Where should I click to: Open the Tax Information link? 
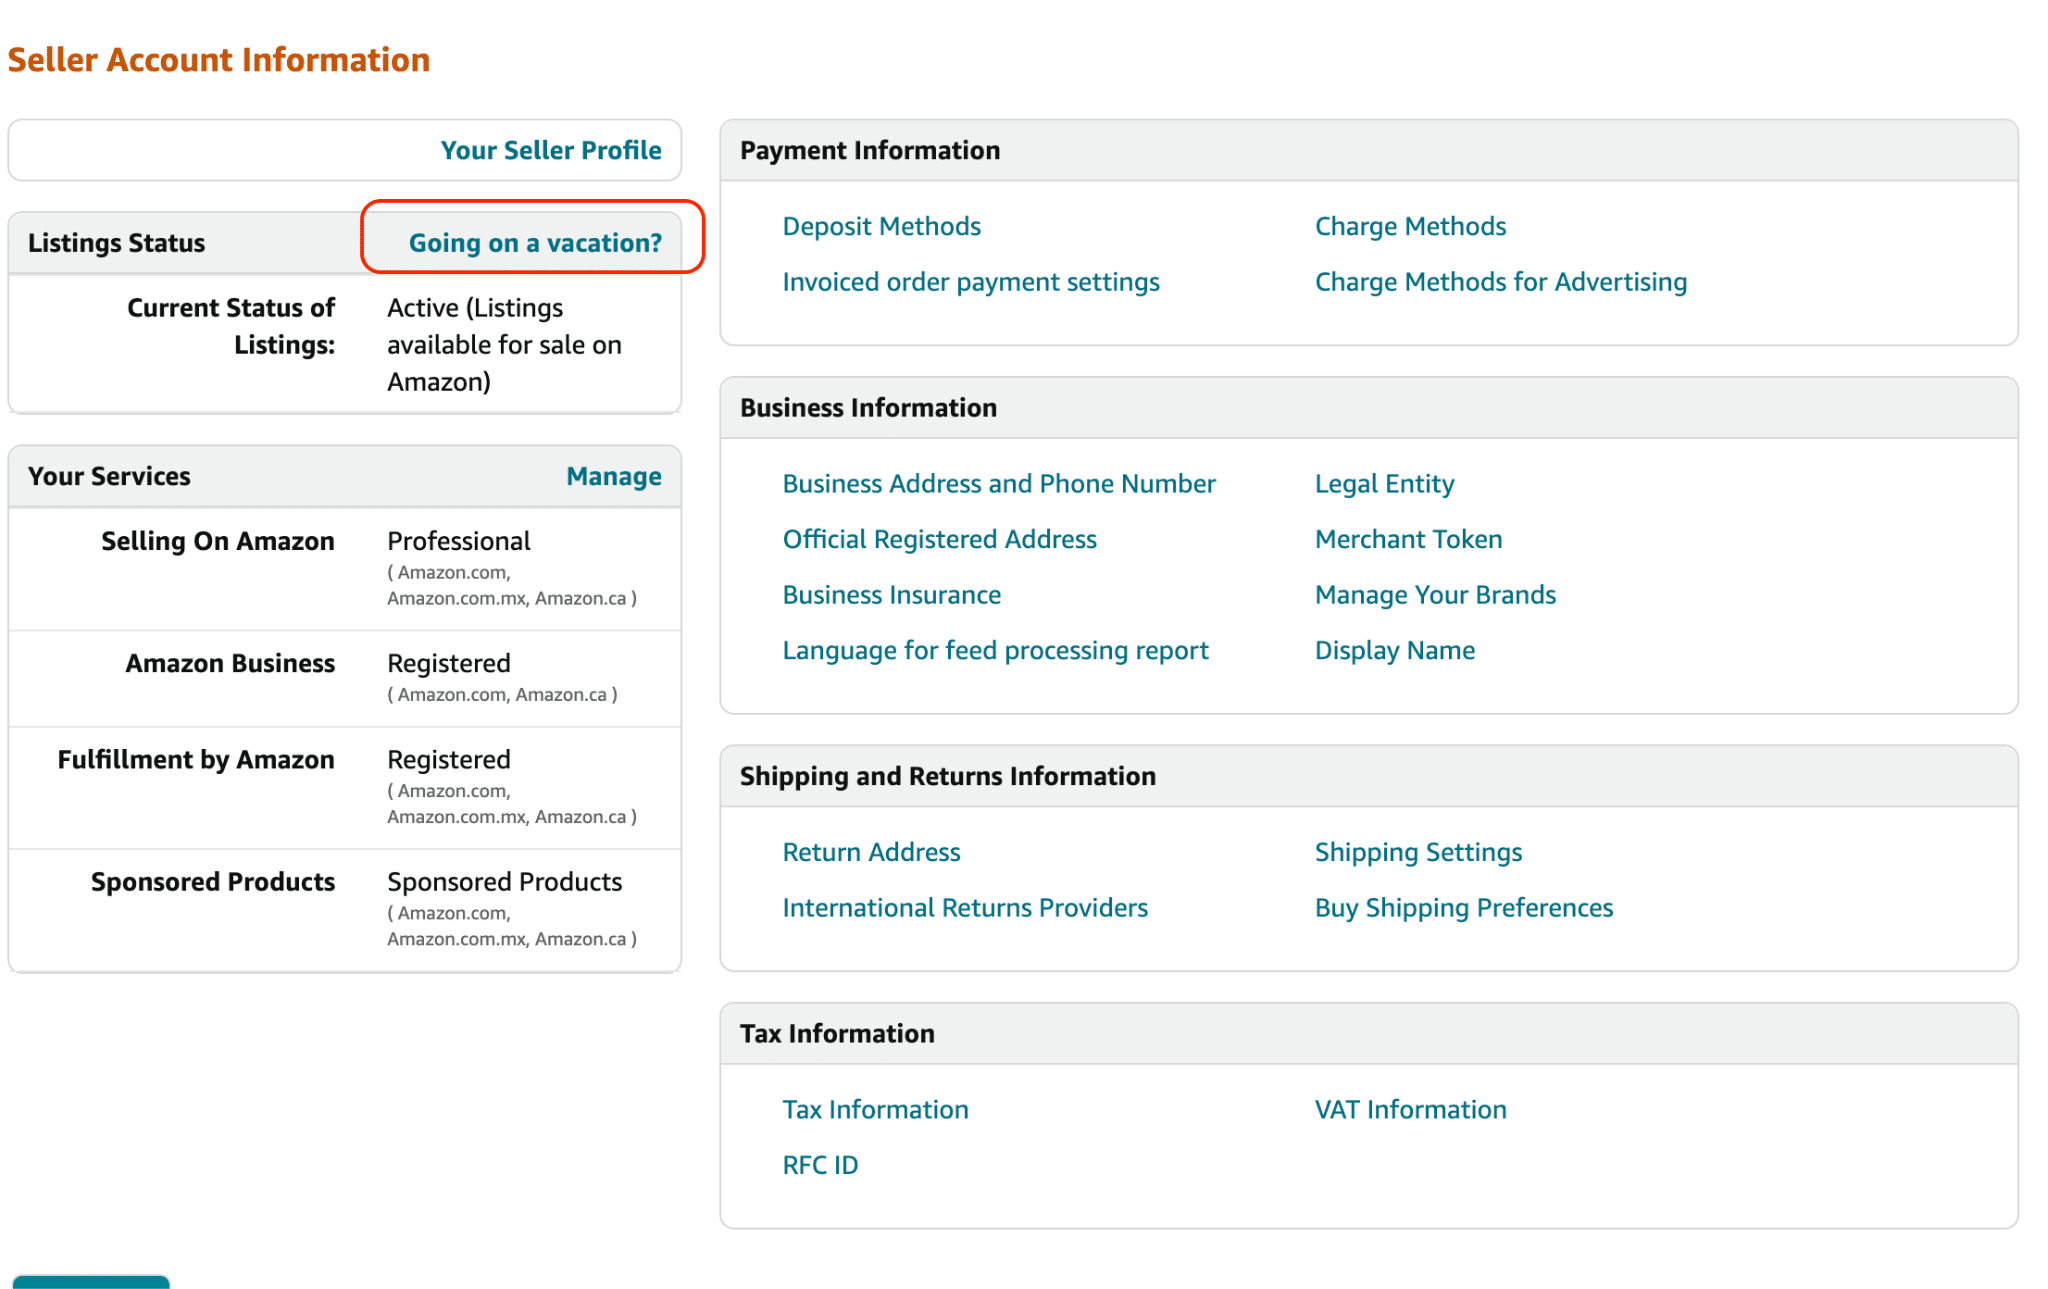click(875, 1110)
